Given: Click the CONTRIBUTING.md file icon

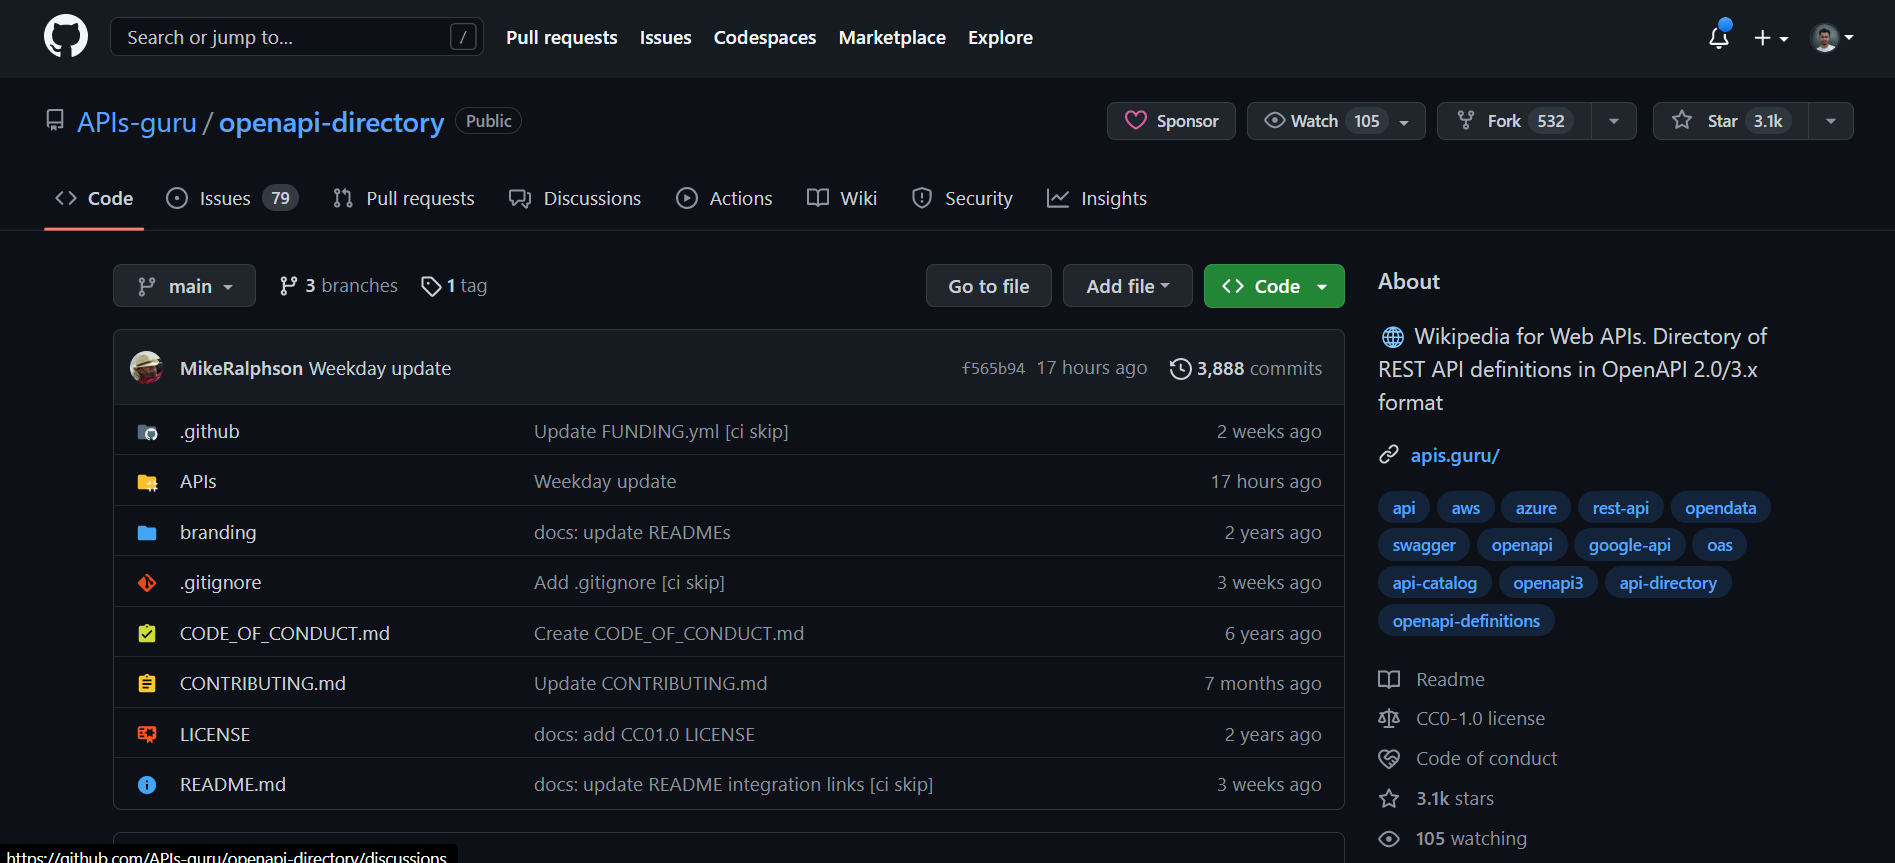Looking at the screenshot, I should point(147,684).
